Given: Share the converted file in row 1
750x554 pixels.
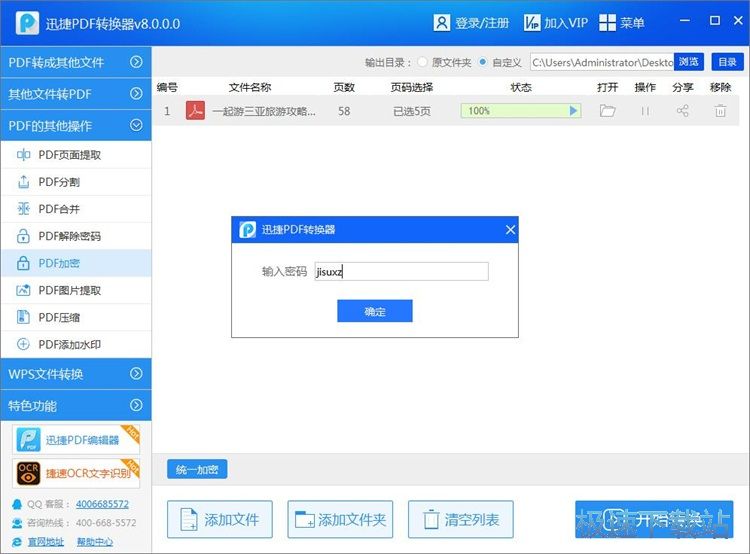Looking at the screenshot, I should click(x=683, y=111).
